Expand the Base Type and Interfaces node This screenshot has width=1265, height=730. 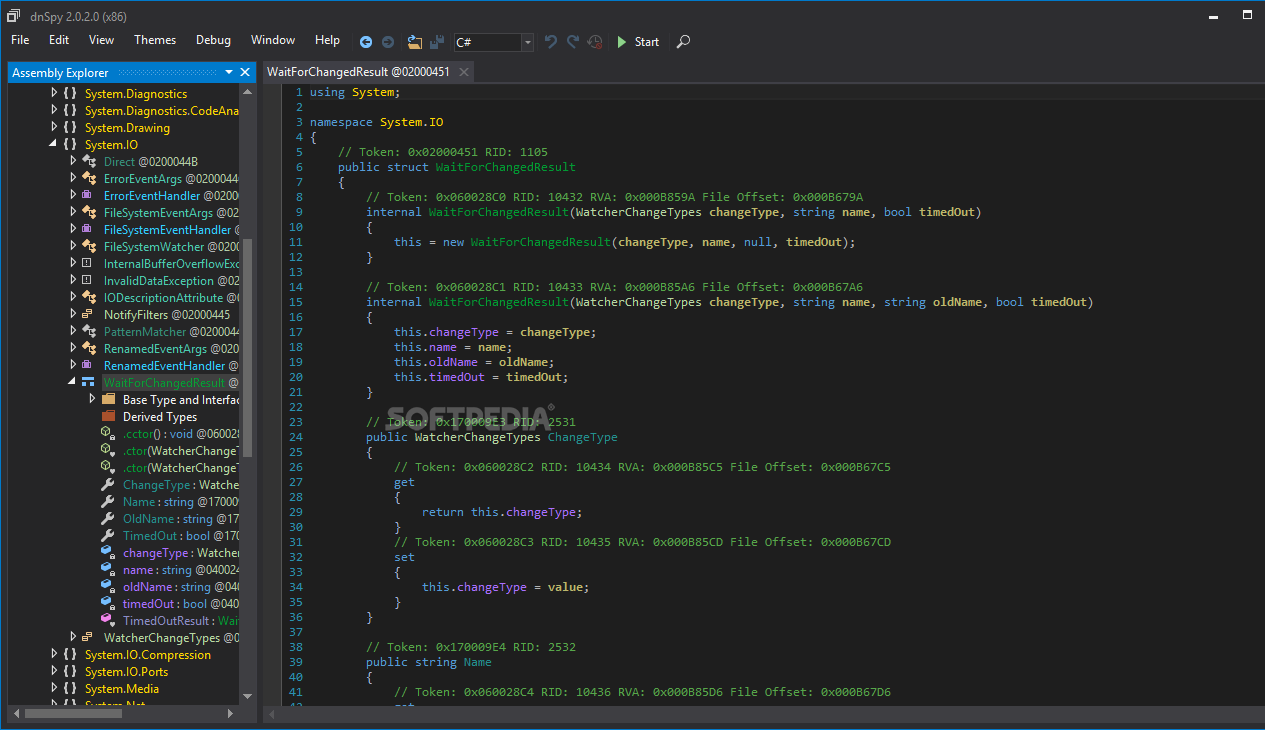coord(92,400)
